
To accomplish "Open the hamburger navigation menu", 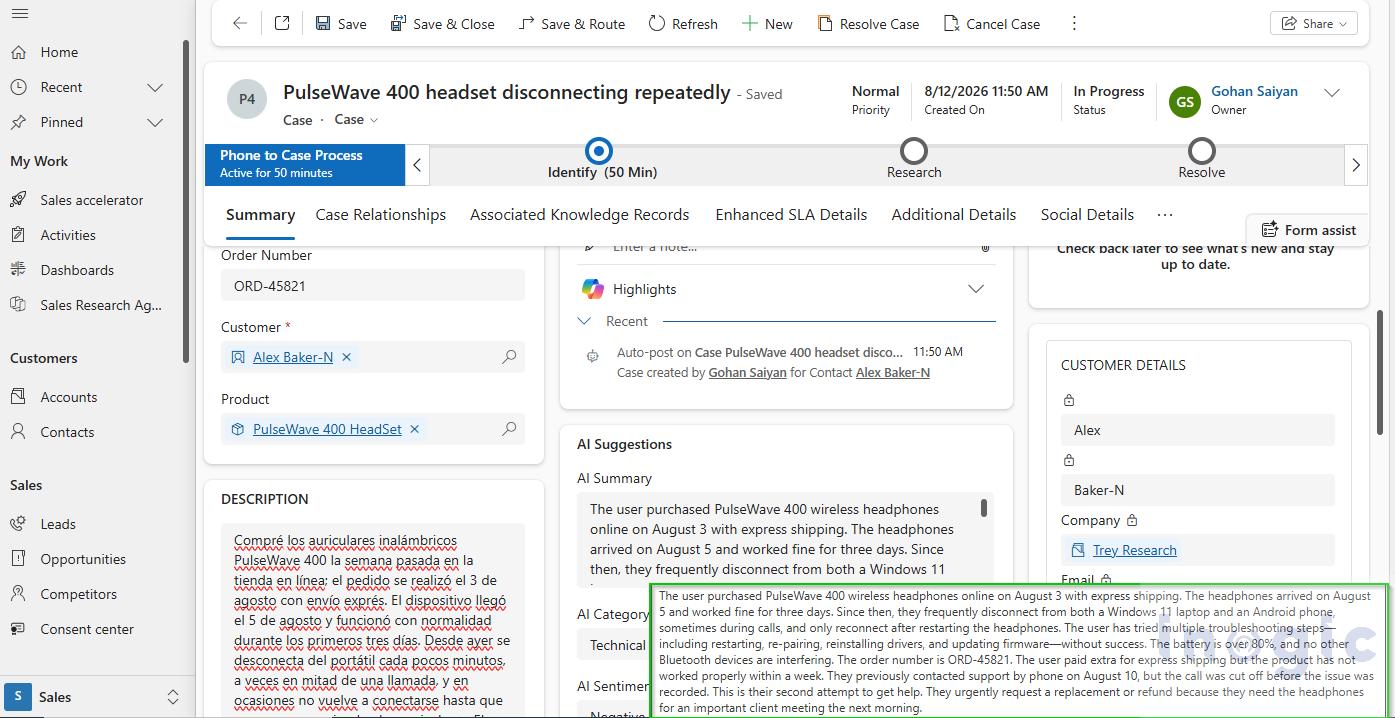I will coord(19,14).
